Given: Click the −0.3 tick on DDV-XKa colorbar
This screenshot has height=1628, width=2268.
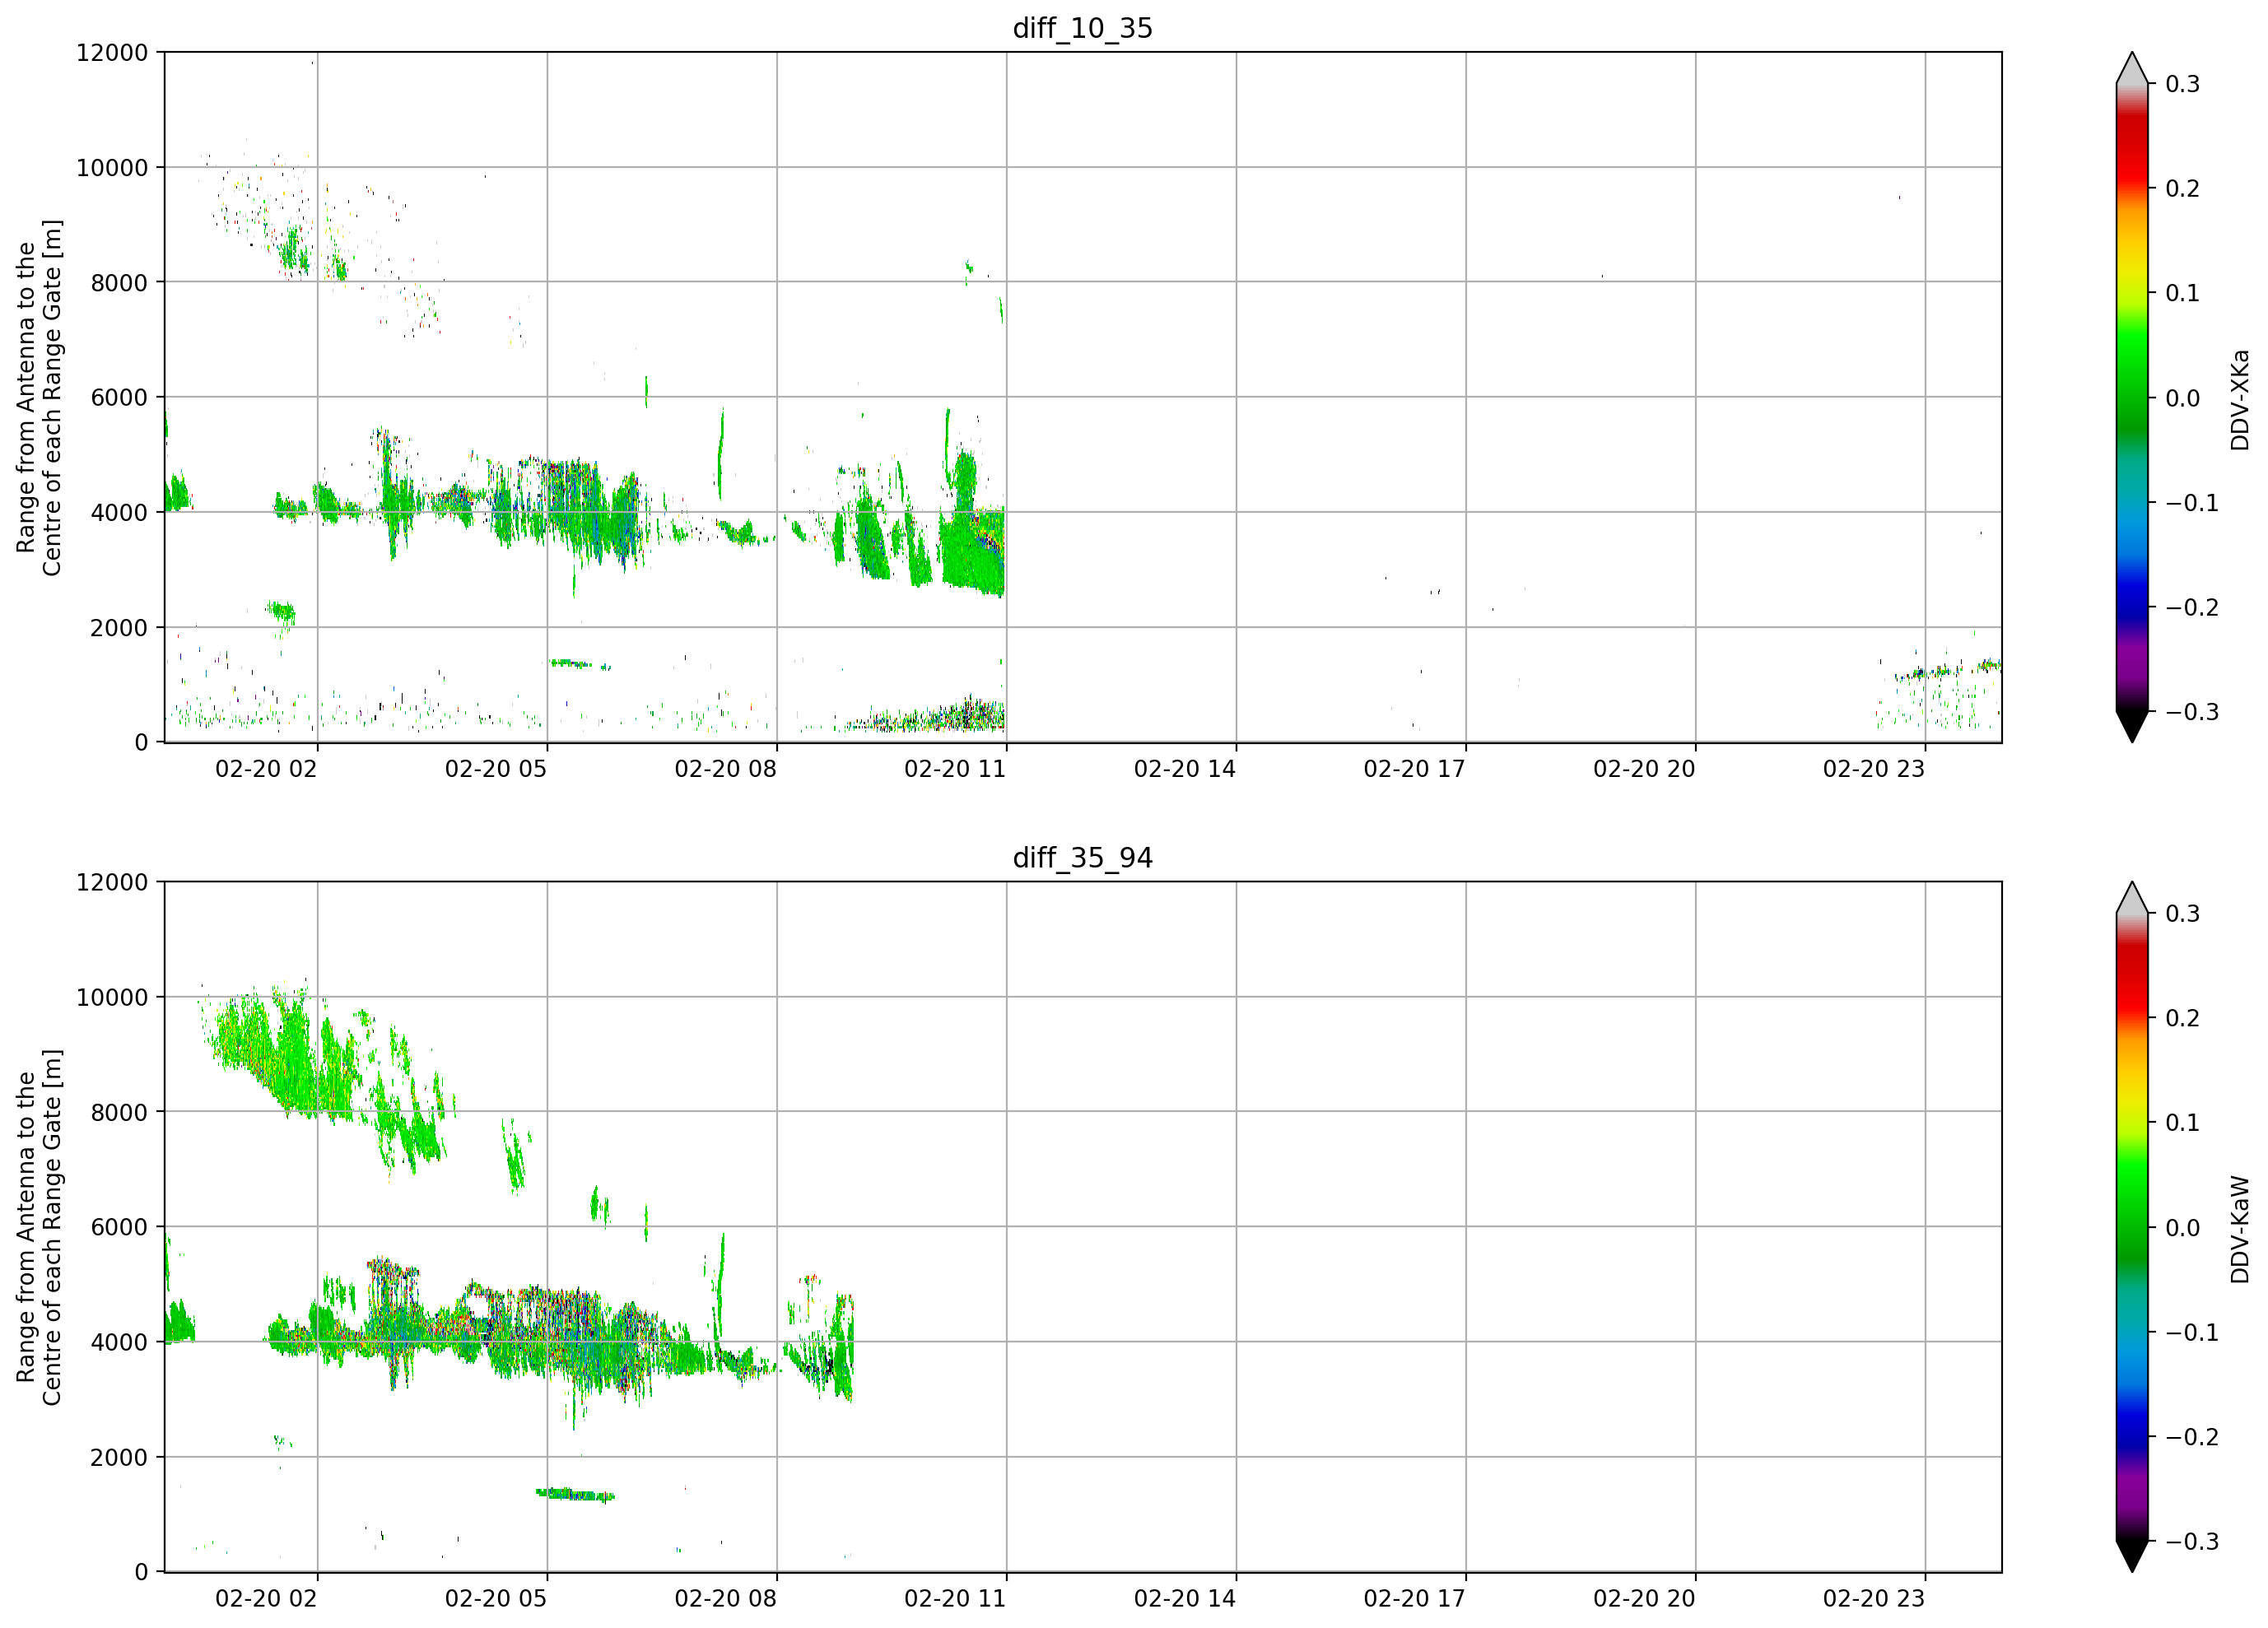Looking at the screenshot, I should tap(2192, 712).
